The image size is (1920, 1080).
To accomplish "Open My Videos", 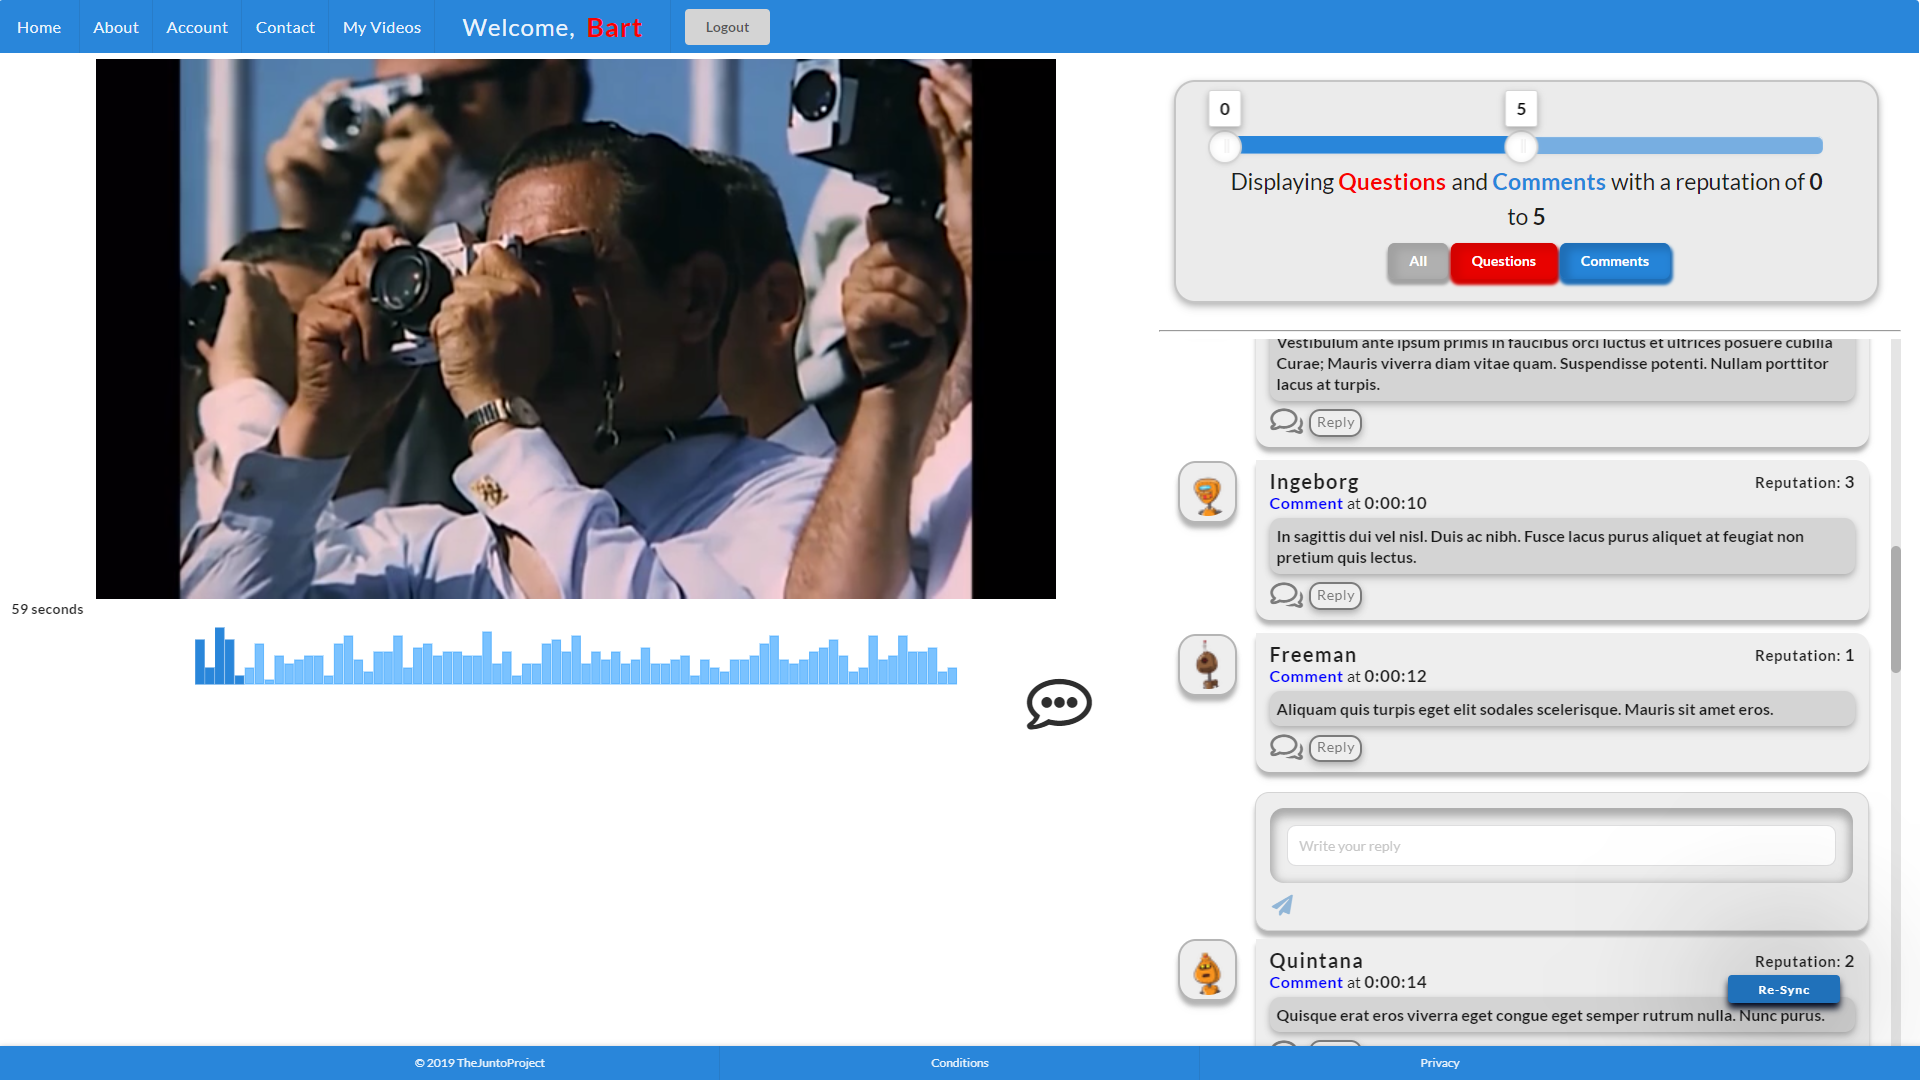I will (382, 27).
